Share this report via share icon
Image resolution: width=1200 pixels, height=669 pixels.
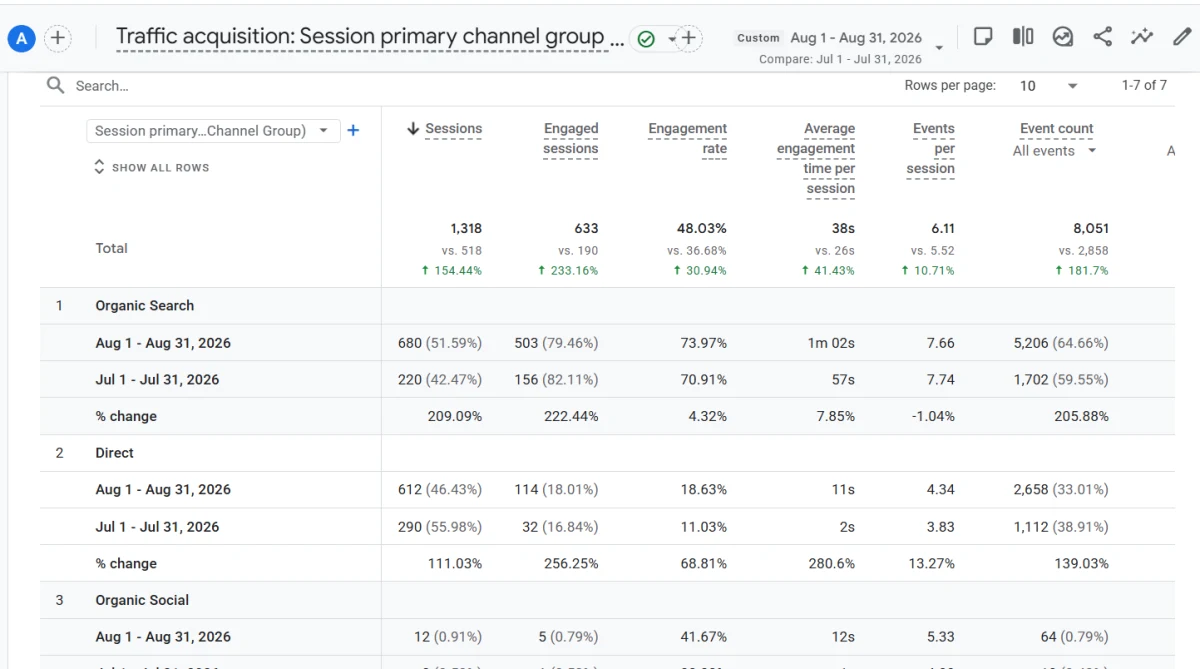tap(1102, 37)
